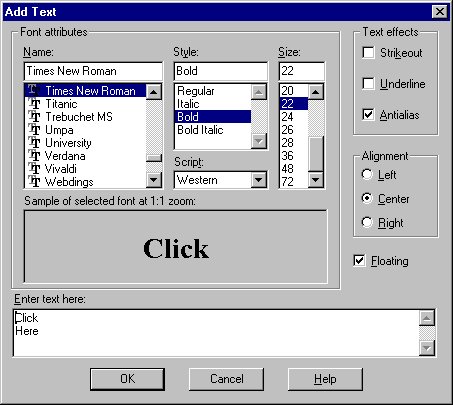The image size is (453, 405).
Task: Toggle the Antialias checkbox off
Action: (x=368, y=115)
